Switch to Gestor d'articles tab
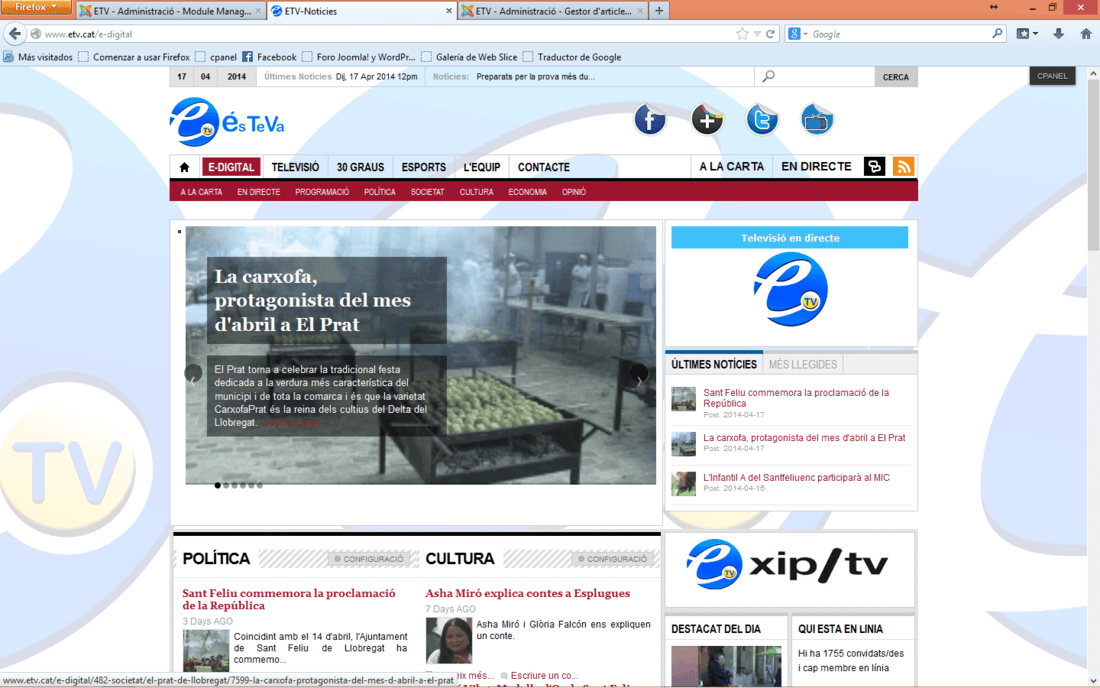This screenshot has height=688, width=1100. (552, 11)
